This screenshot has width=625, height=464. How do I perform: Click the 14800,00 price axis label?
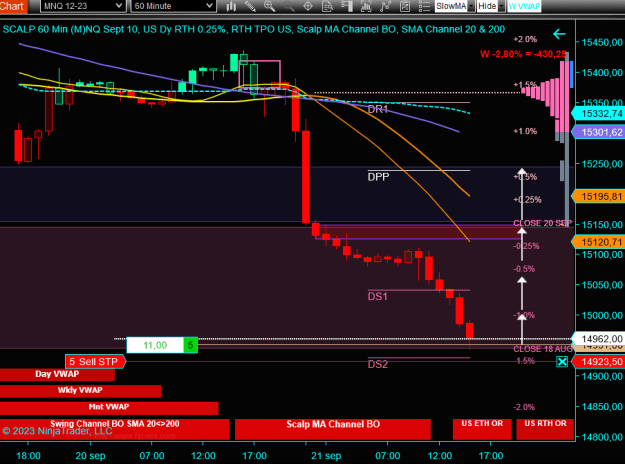tap(602, 437)
